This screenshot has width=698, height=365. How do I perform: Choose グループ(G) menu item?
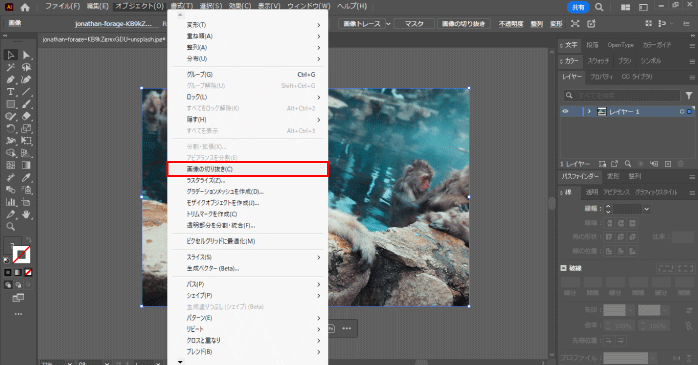click(x=248, y=74)
